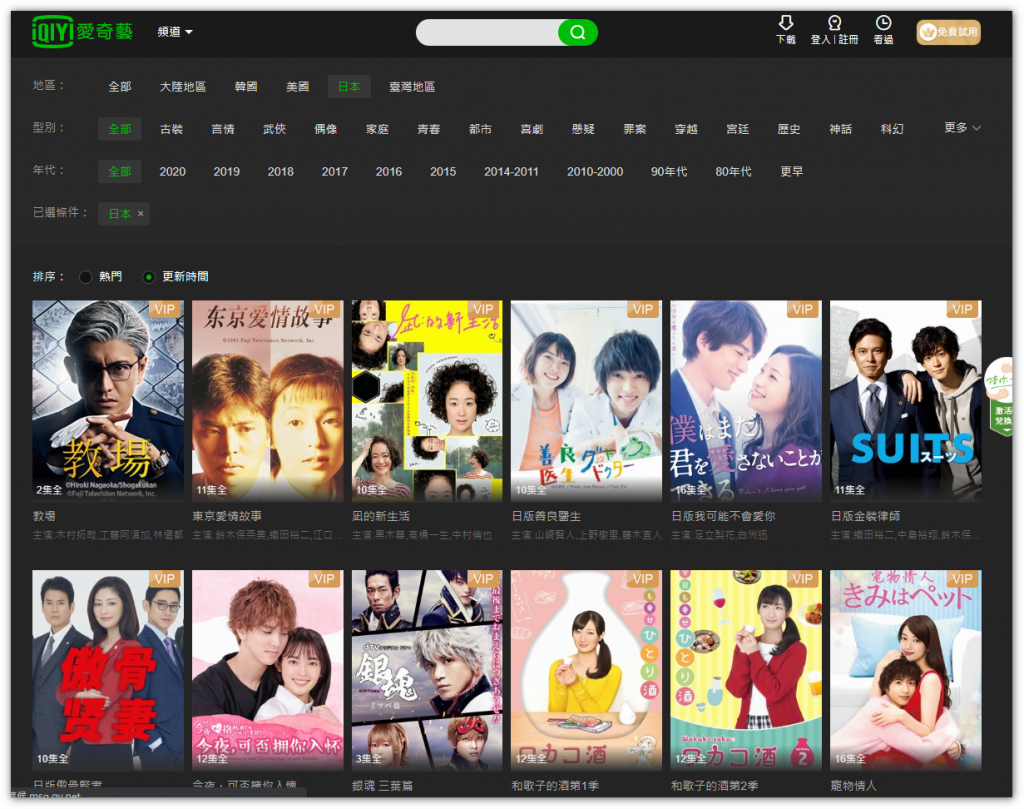
Task: Filter genre by 懸疑
Action: [x=583, y=129]
